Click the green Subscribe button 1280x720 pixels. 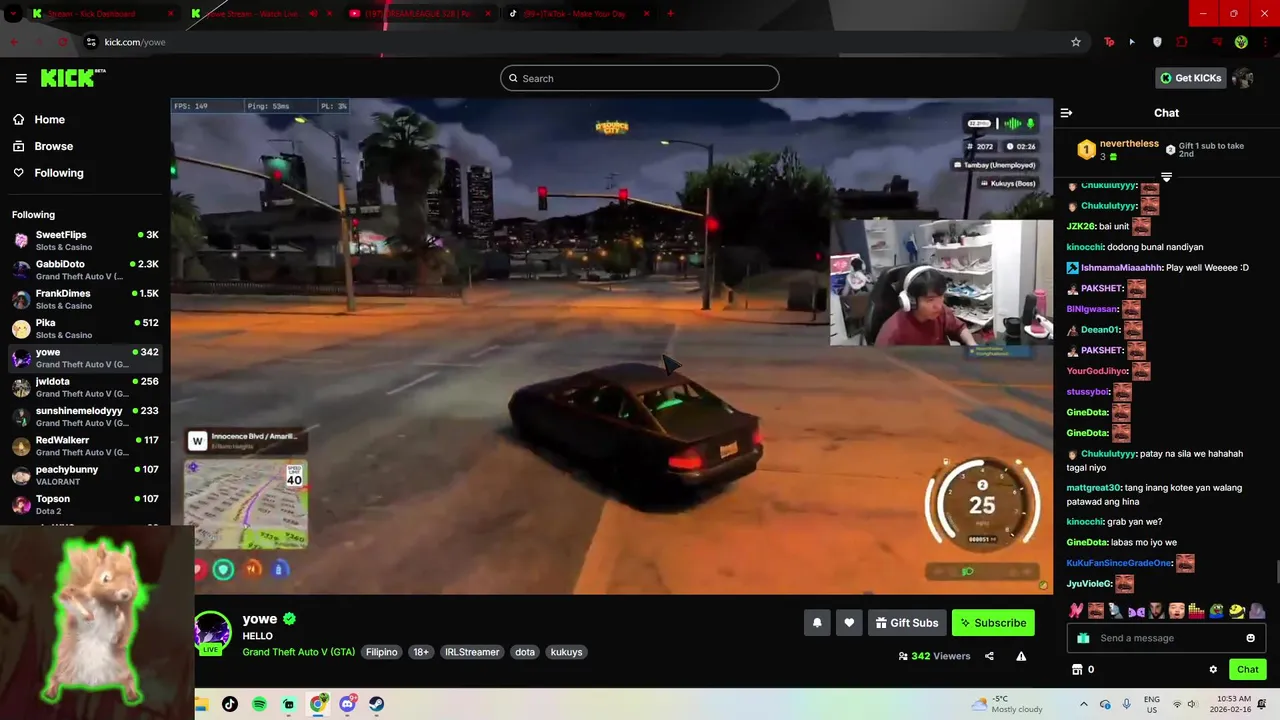[993, 623]
